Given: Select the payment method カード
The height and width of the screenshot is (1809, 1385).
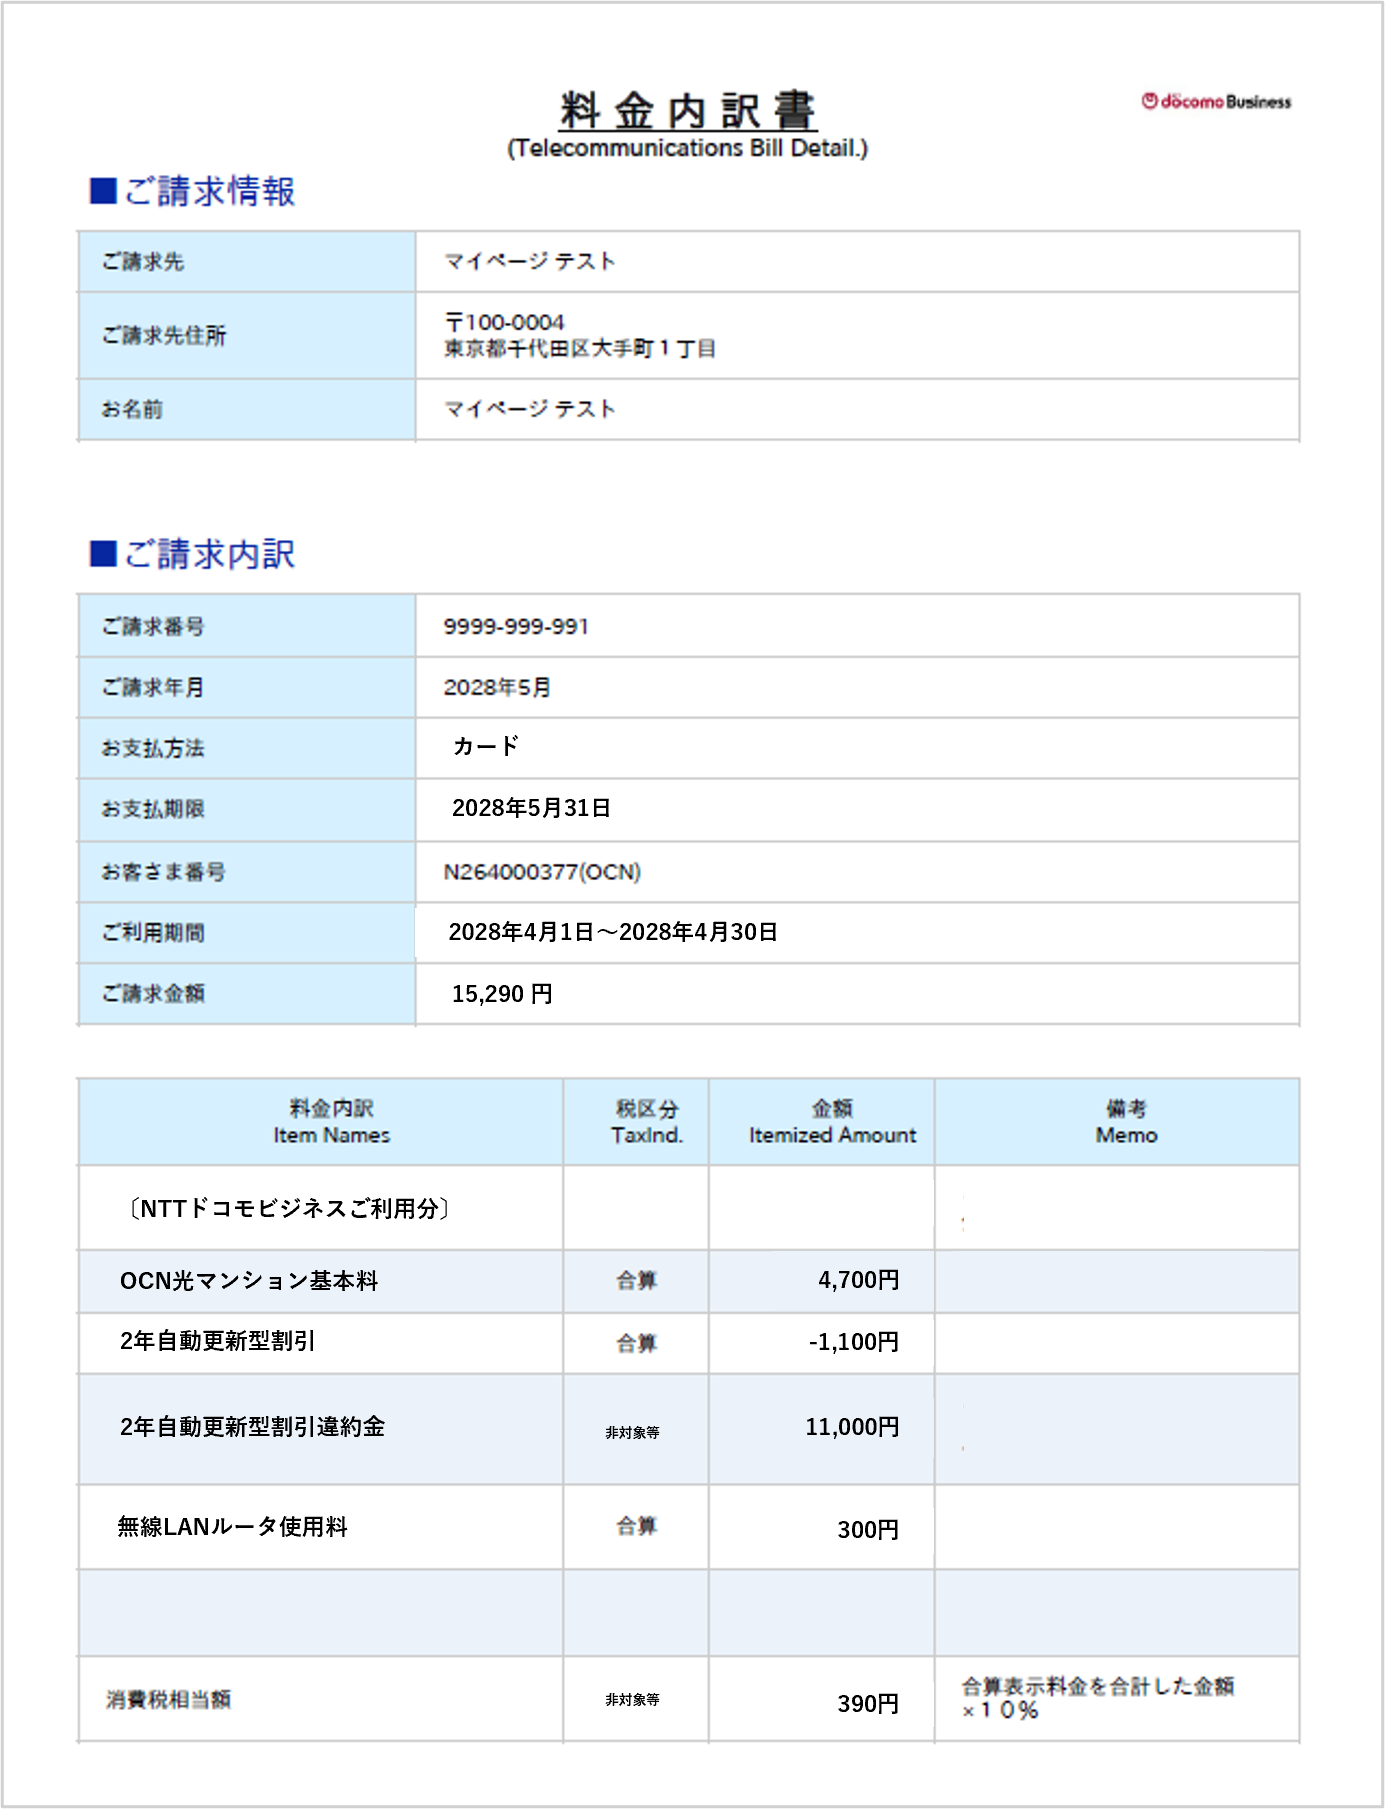Looking at the screenshot, I should [x=486, y=747].
